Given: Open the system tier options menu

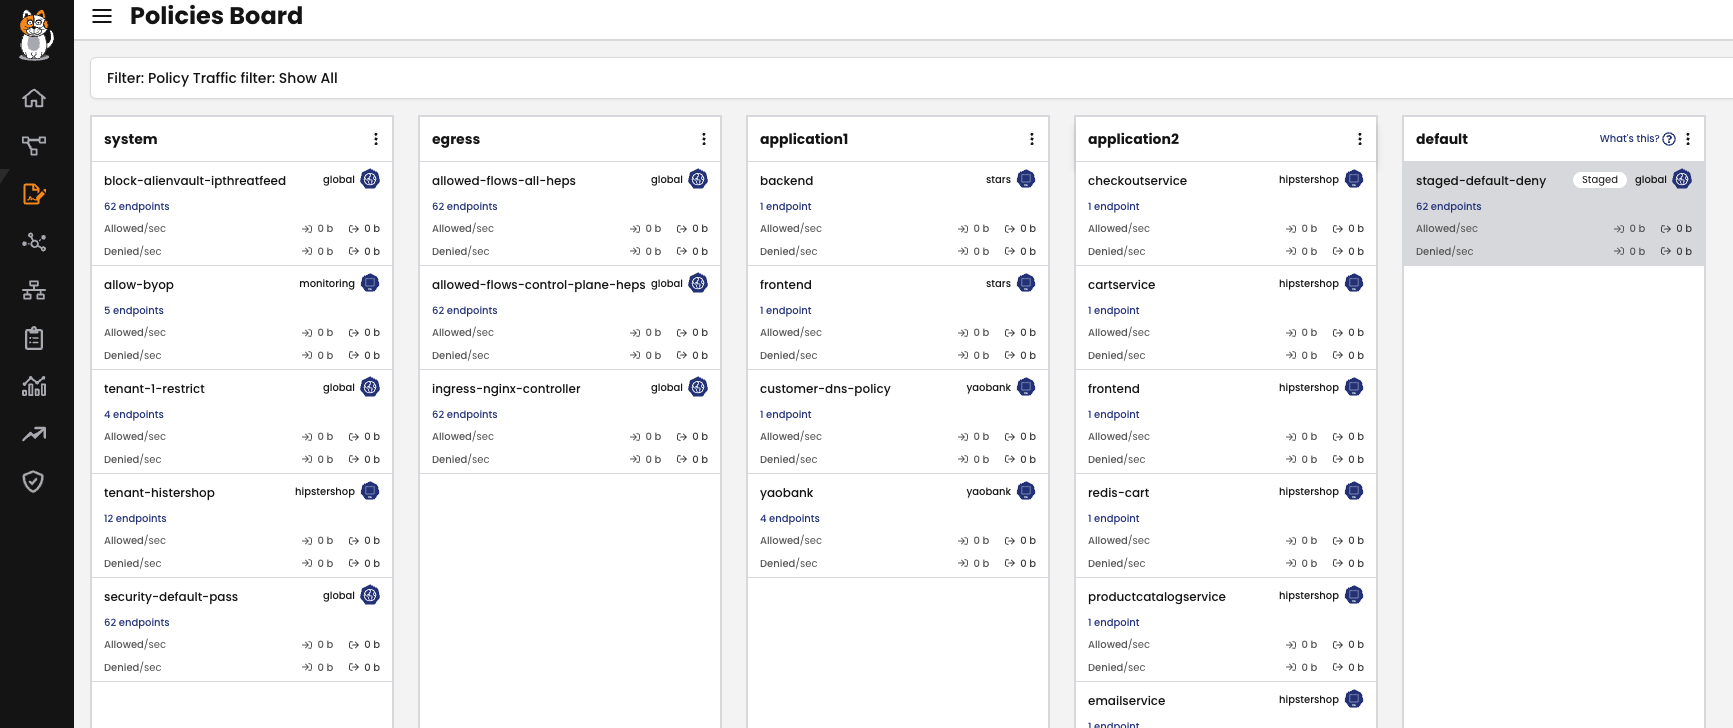Looking at the screenshot, I should tap(376, 139).
